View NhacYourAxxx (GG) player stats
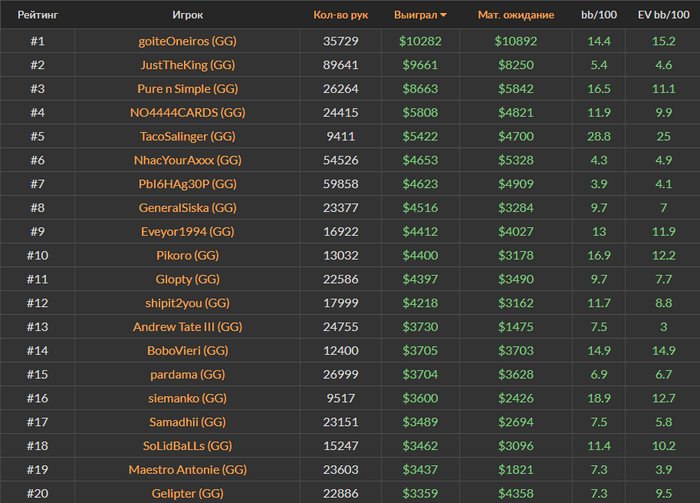 187,160
